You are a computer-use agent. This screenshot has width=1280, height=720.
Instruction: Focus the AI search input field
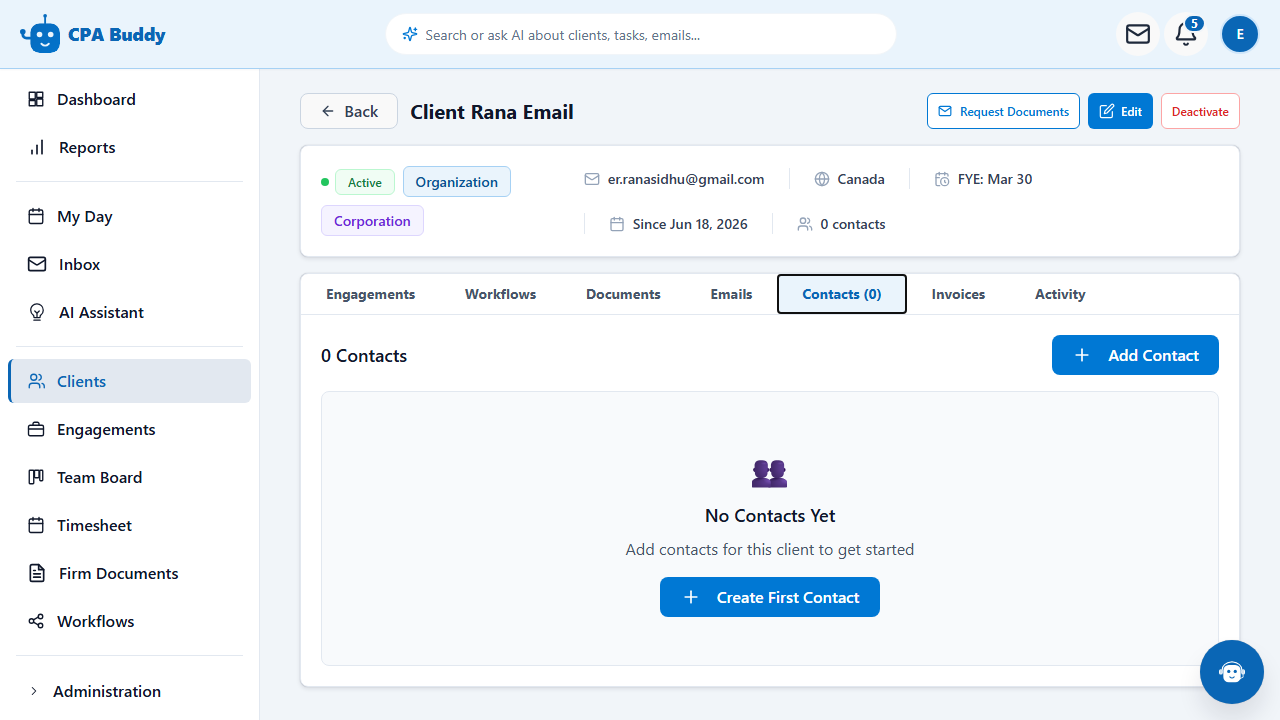(x=641, y=34)
